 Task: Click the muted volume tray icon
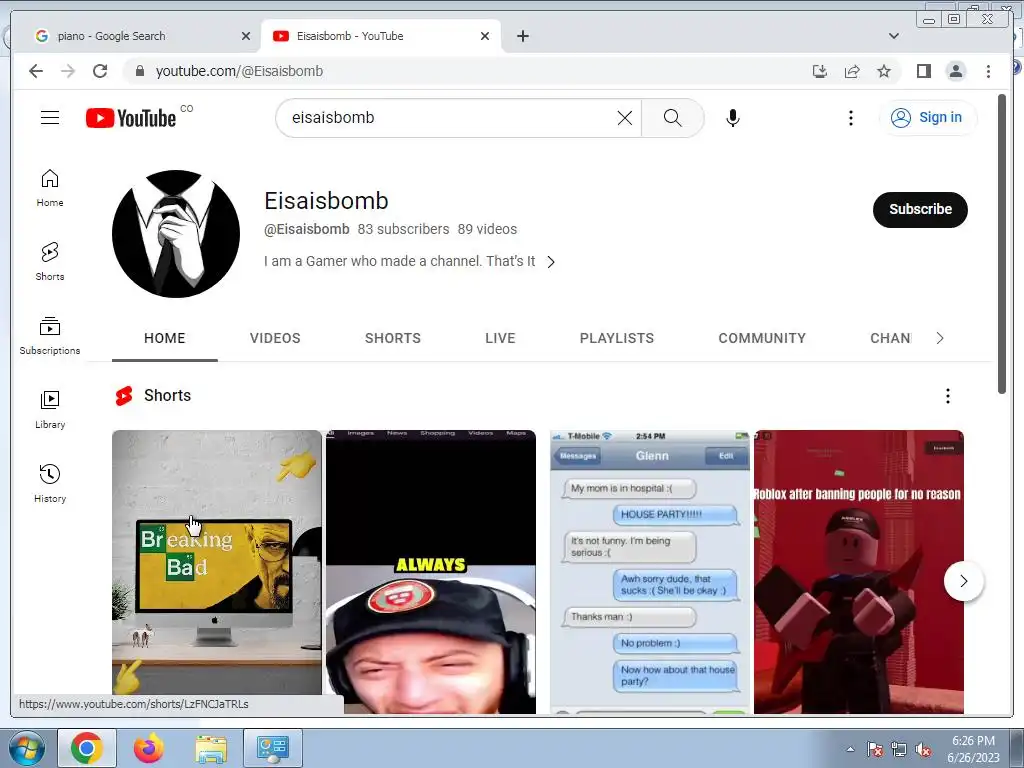click(x=923, y=749)
